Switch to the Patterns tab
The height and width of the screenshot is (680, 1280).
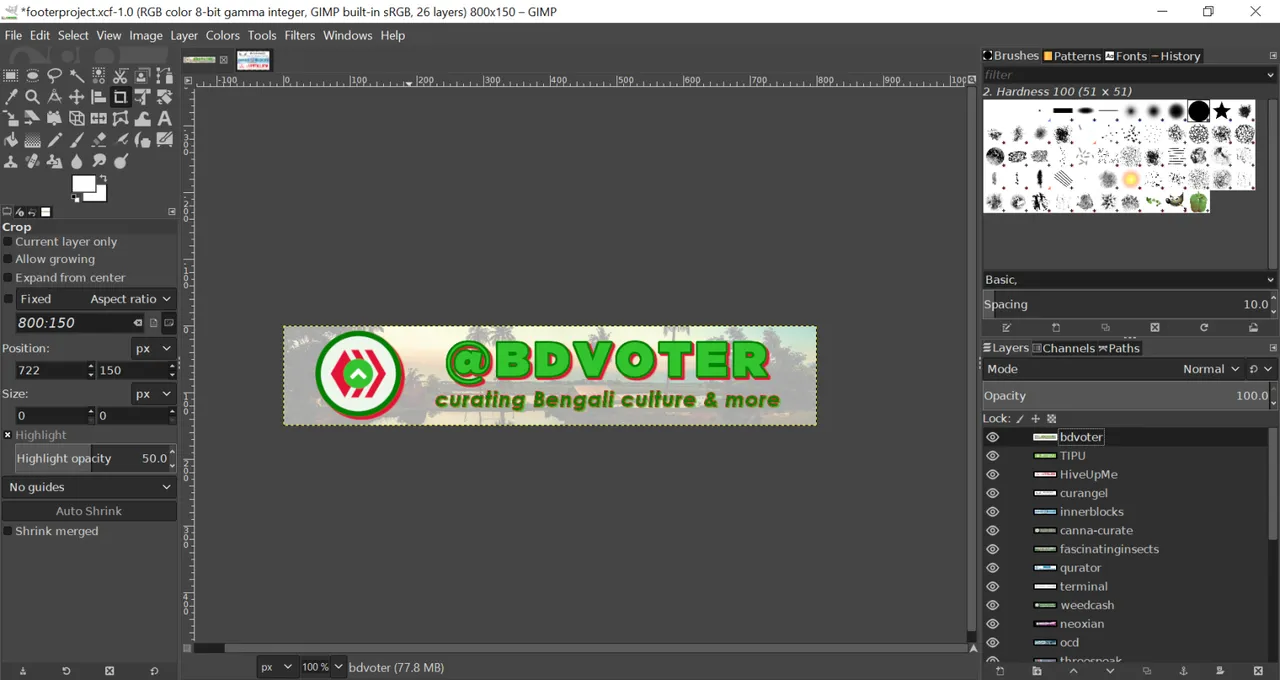coord(1072,56)
